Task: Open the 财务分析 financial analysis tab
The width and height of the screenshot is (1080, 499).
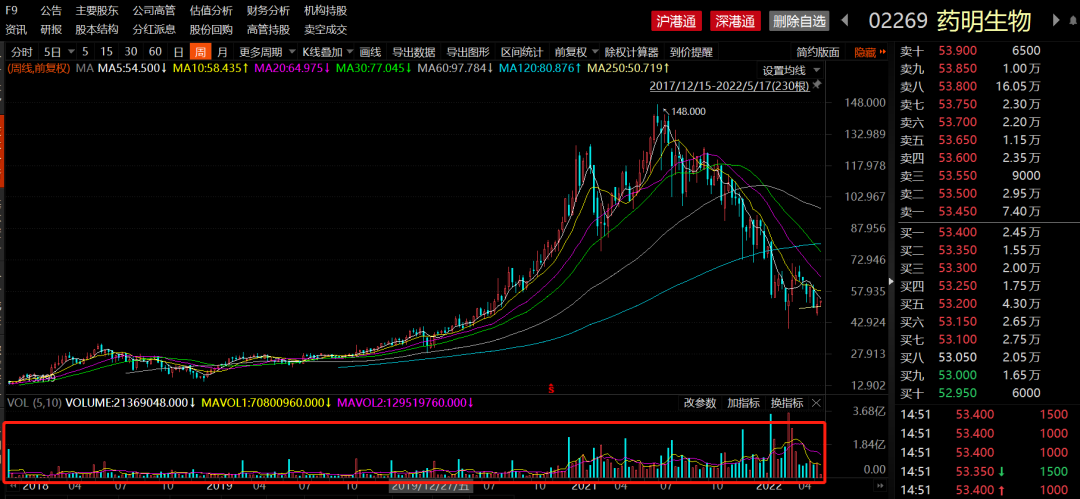Action: point(269,10)
